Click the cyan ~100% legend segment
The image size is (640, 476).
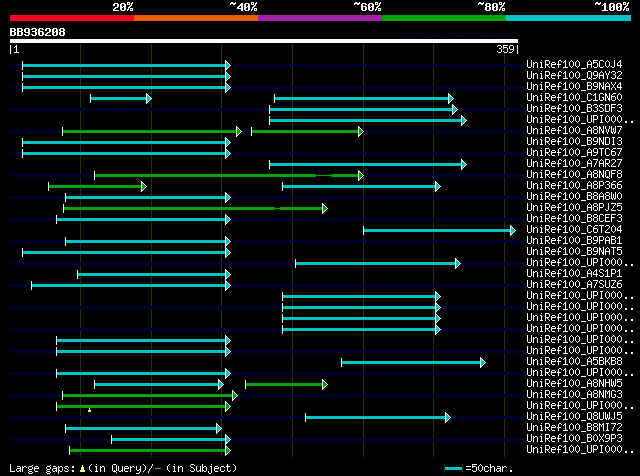[569, 18]
